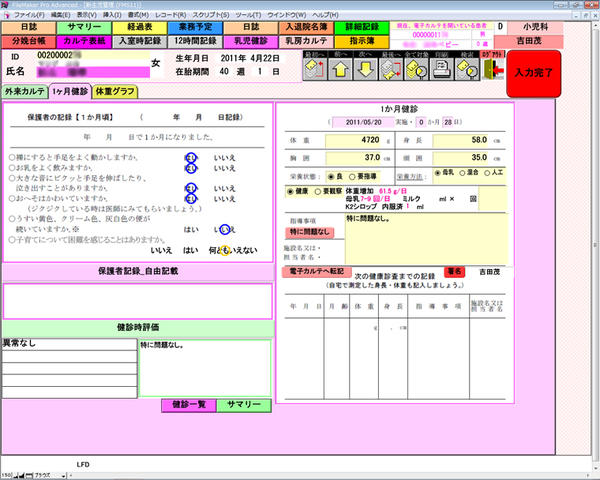The image size is (600, 480).
Task: Click the show all records icon (全て対象)
Action: (x=416, y=69)
